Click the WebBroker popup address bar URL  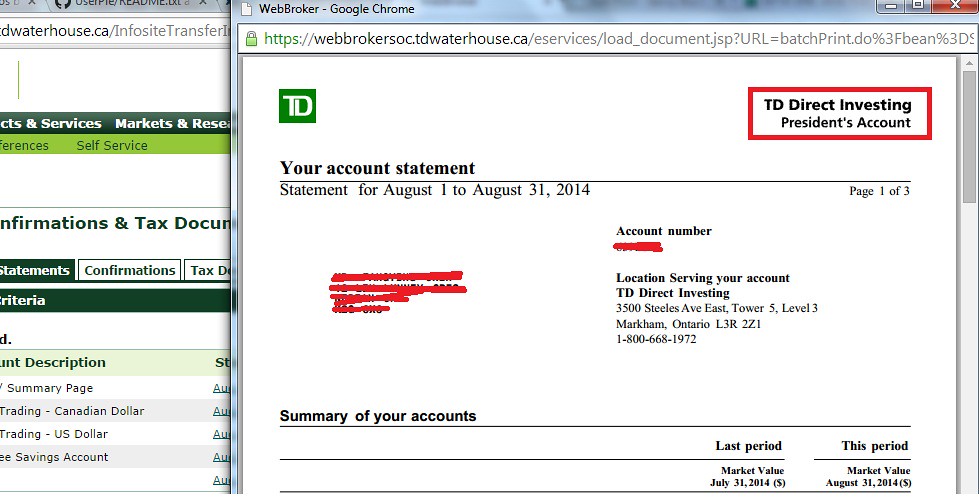(618, 39)
